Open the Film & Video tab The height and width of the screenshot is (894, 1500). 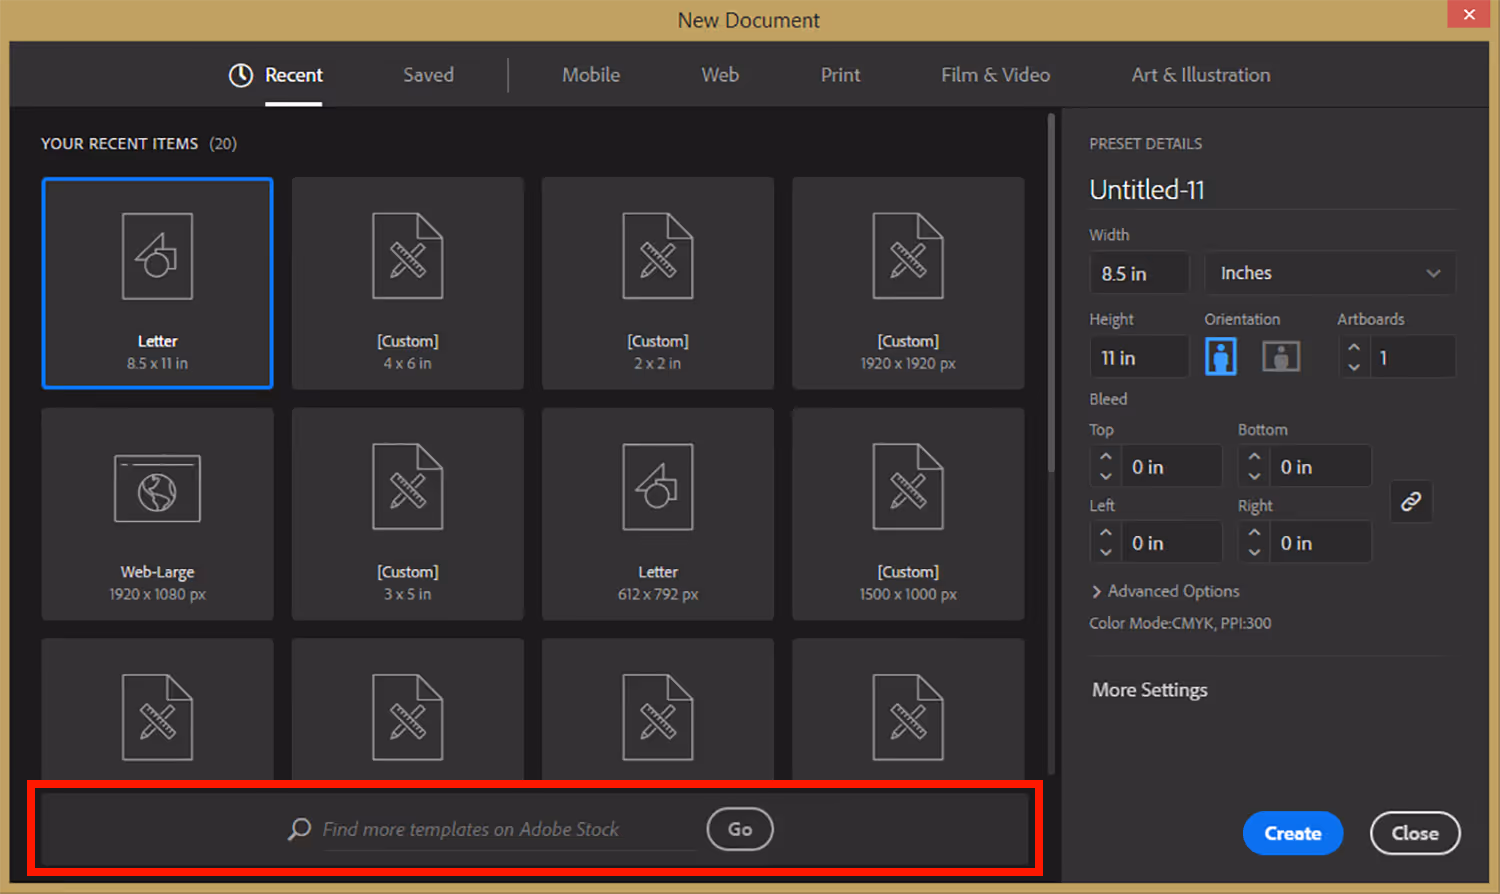coord(995,75)
